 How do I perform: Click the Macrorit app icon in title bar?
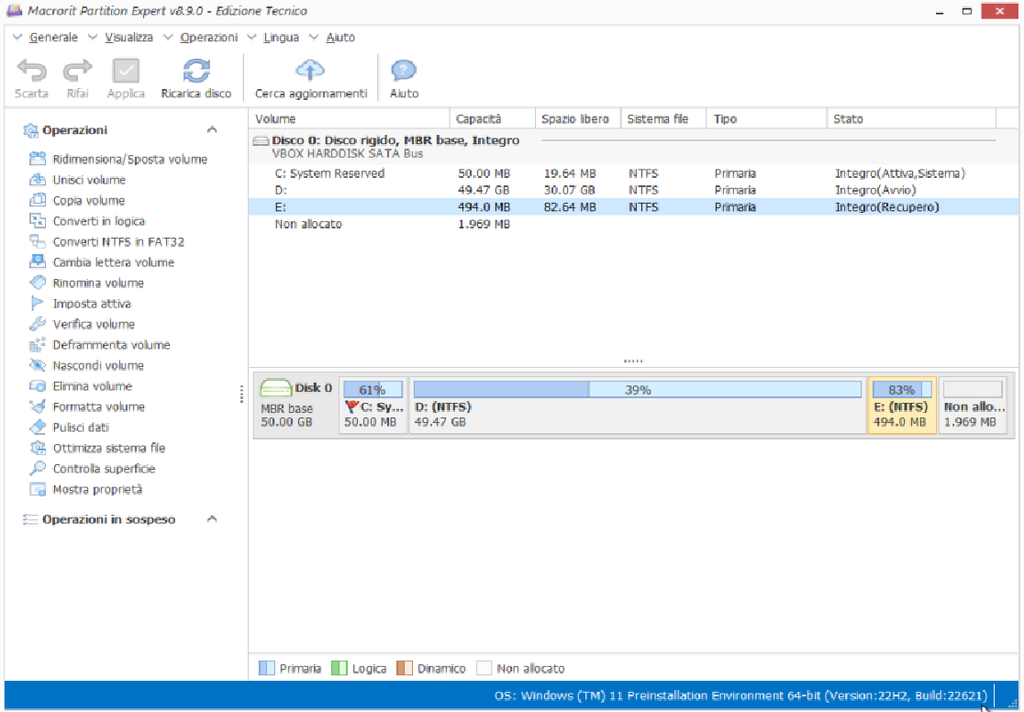point(14,10)
